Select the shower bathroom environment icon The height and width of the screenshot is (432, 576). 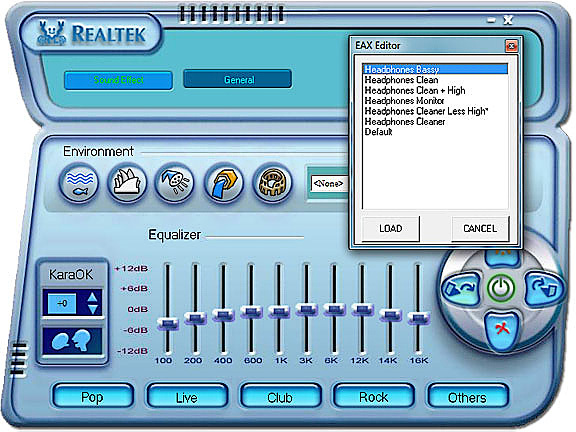click(174, 183)
